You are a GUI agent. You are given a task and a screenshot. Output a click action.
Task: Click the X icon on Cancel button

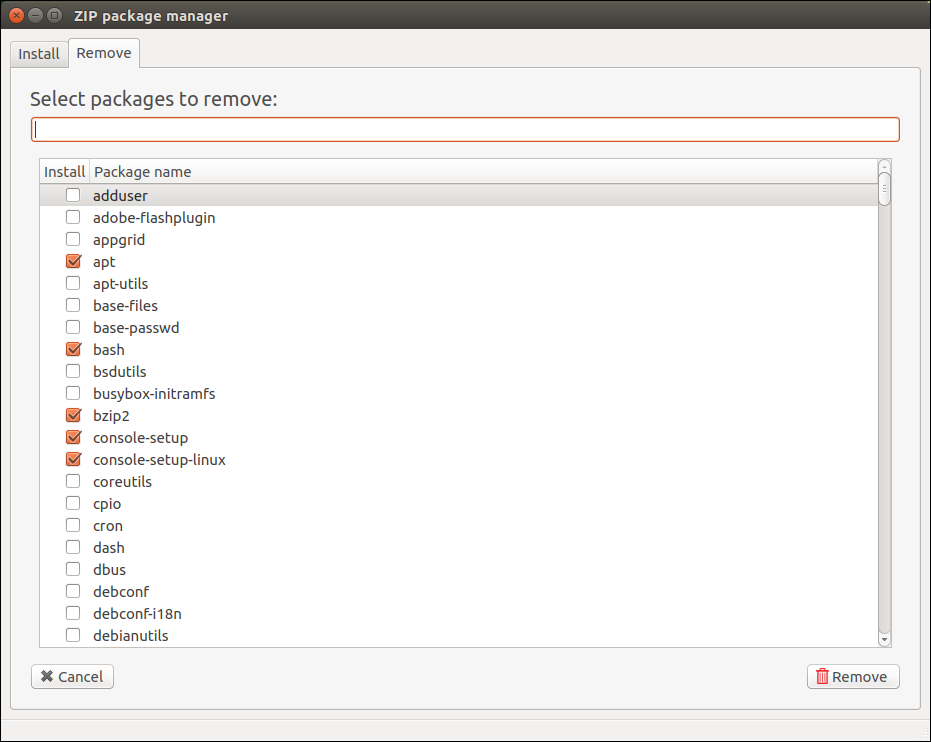[x=46, y=677]
